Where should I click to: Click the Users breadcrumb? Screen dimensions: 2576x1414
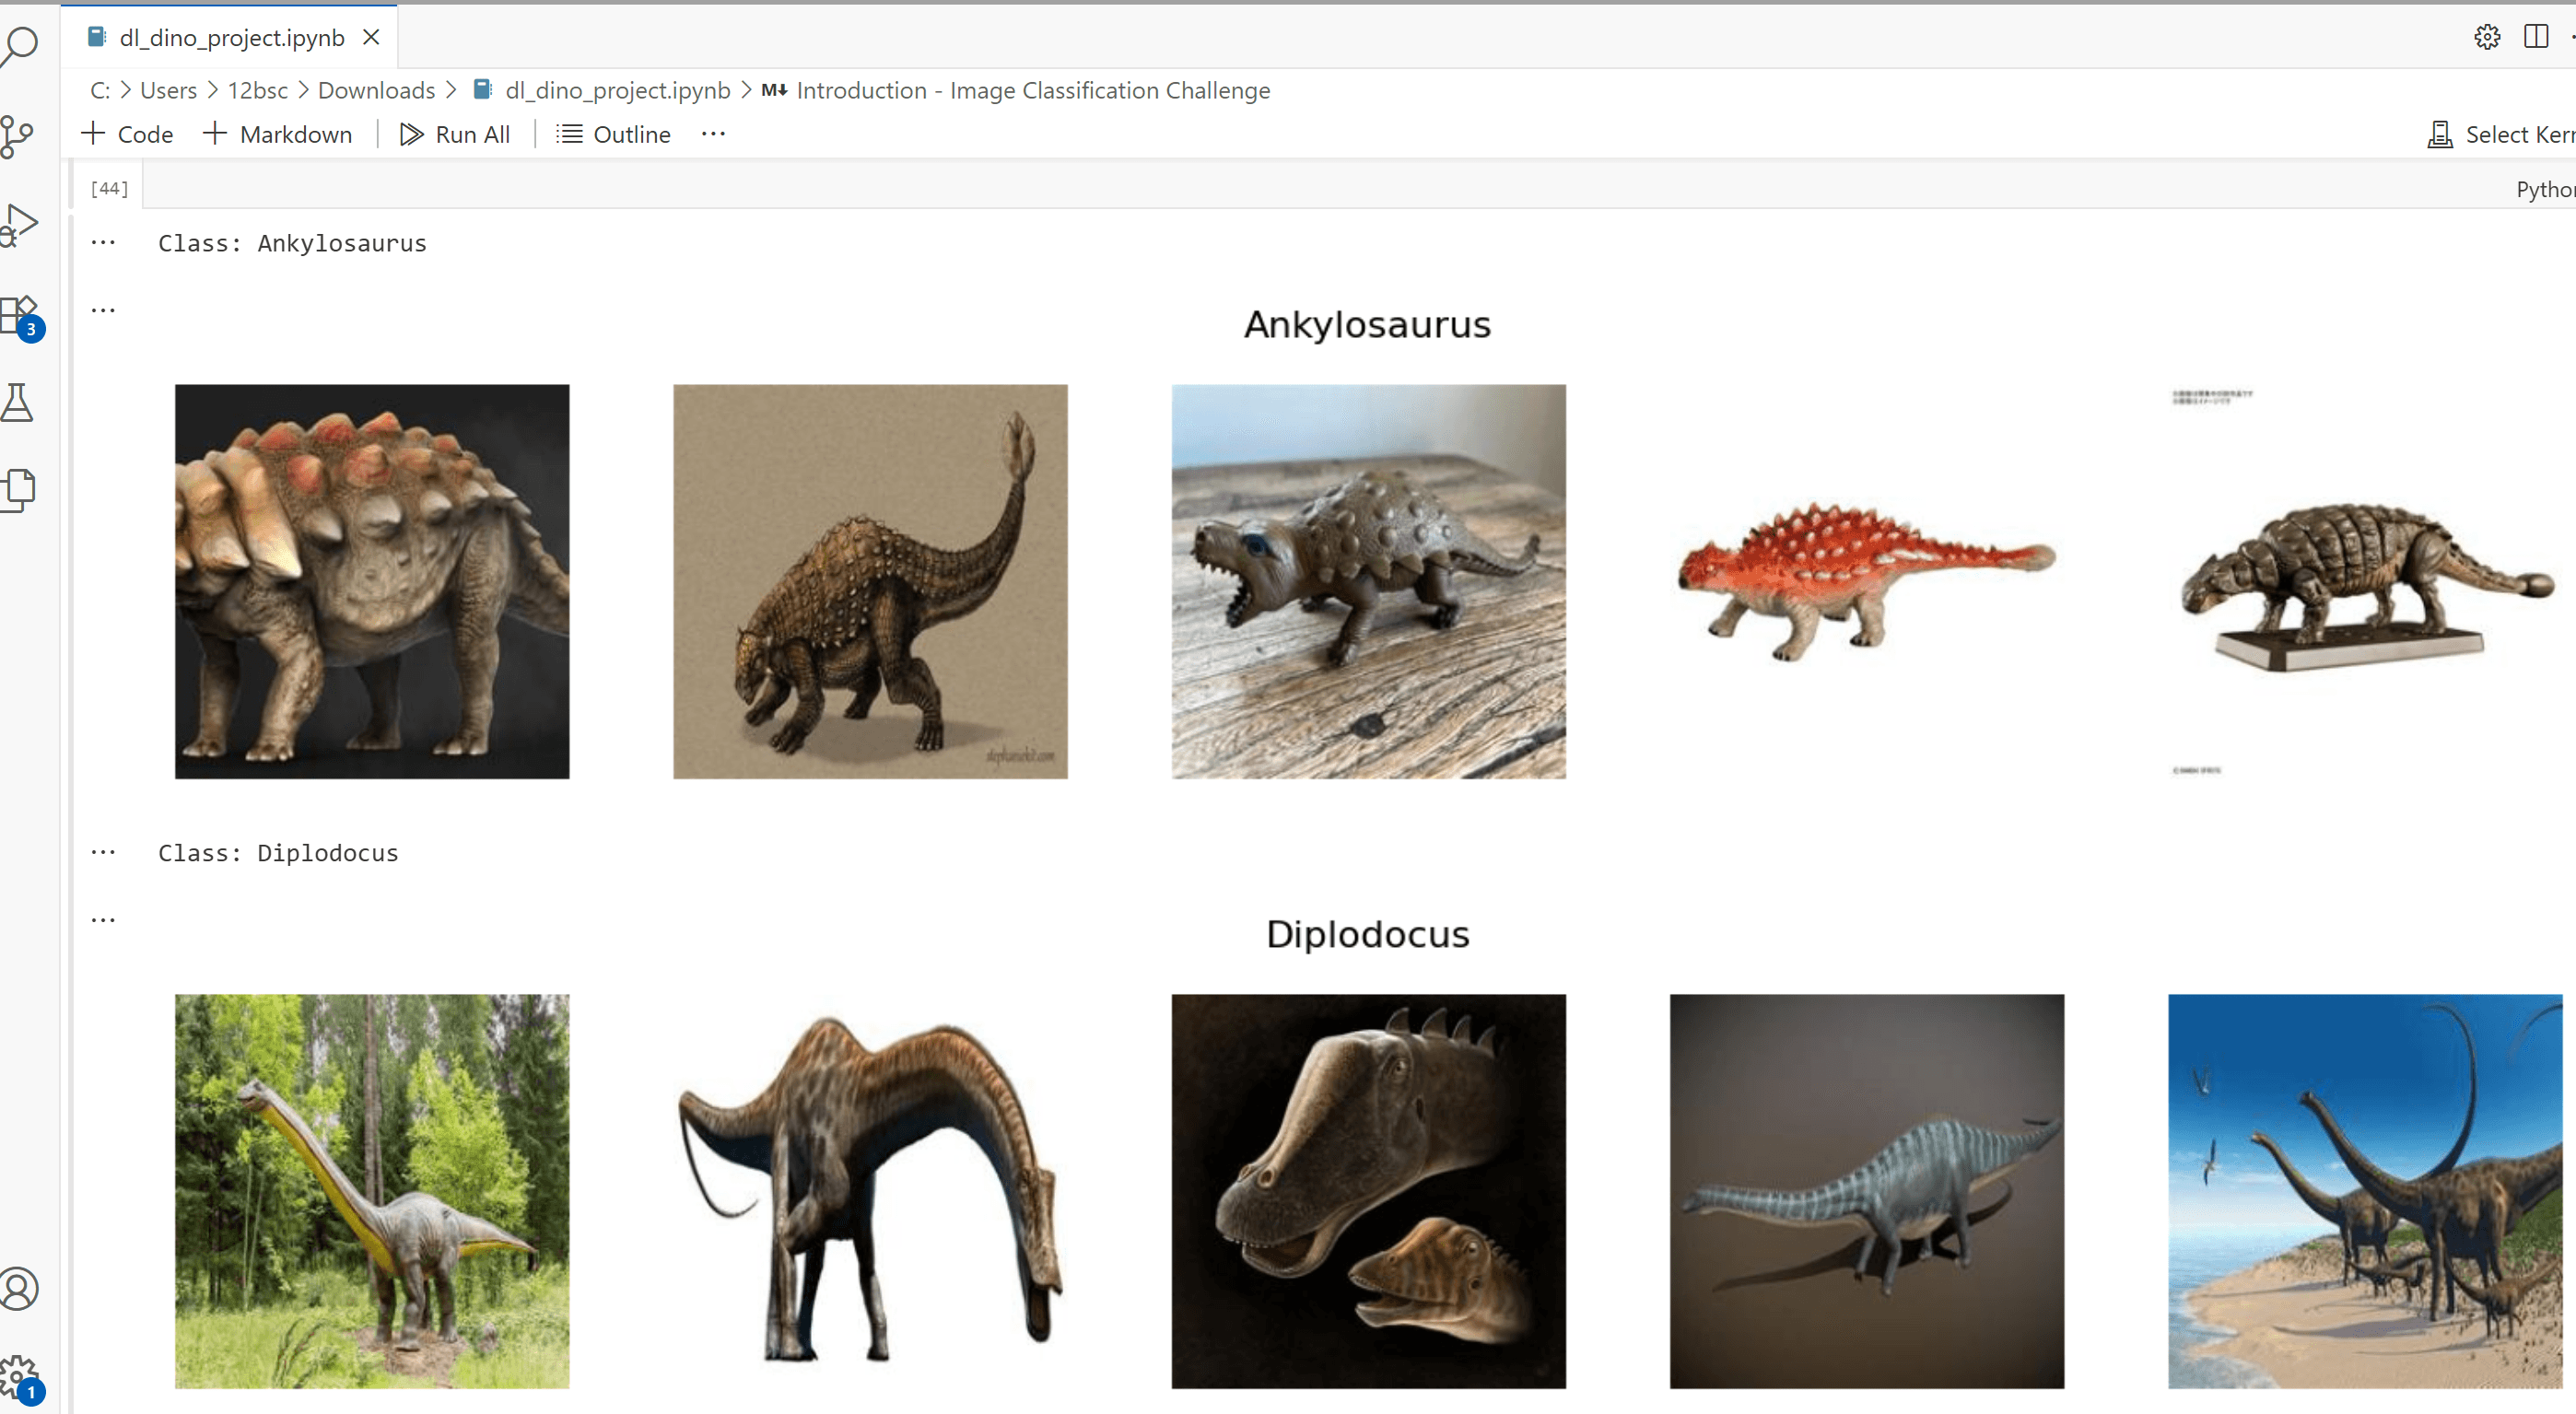168,90
